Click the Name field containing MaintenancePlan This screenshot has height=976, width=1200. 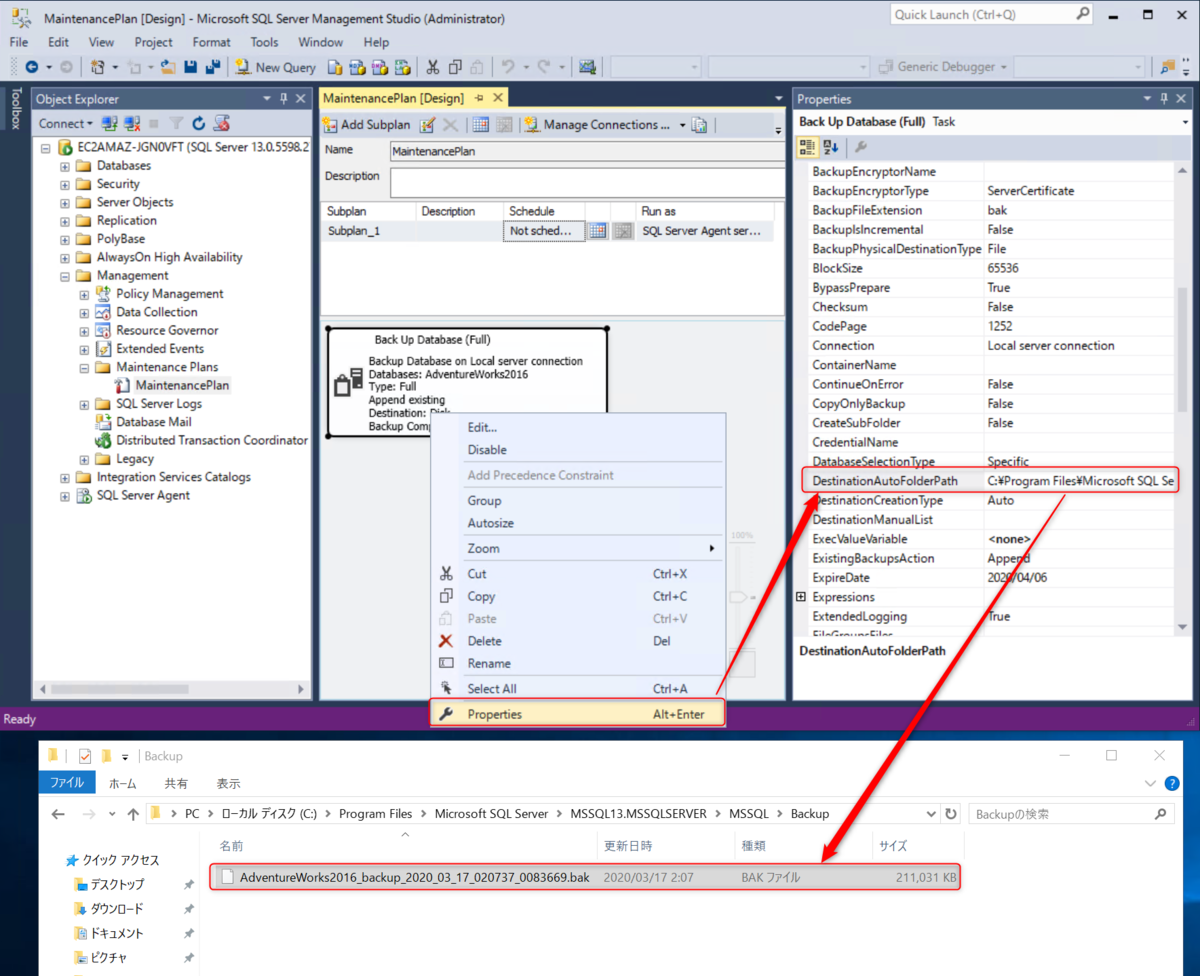[587, 151]
